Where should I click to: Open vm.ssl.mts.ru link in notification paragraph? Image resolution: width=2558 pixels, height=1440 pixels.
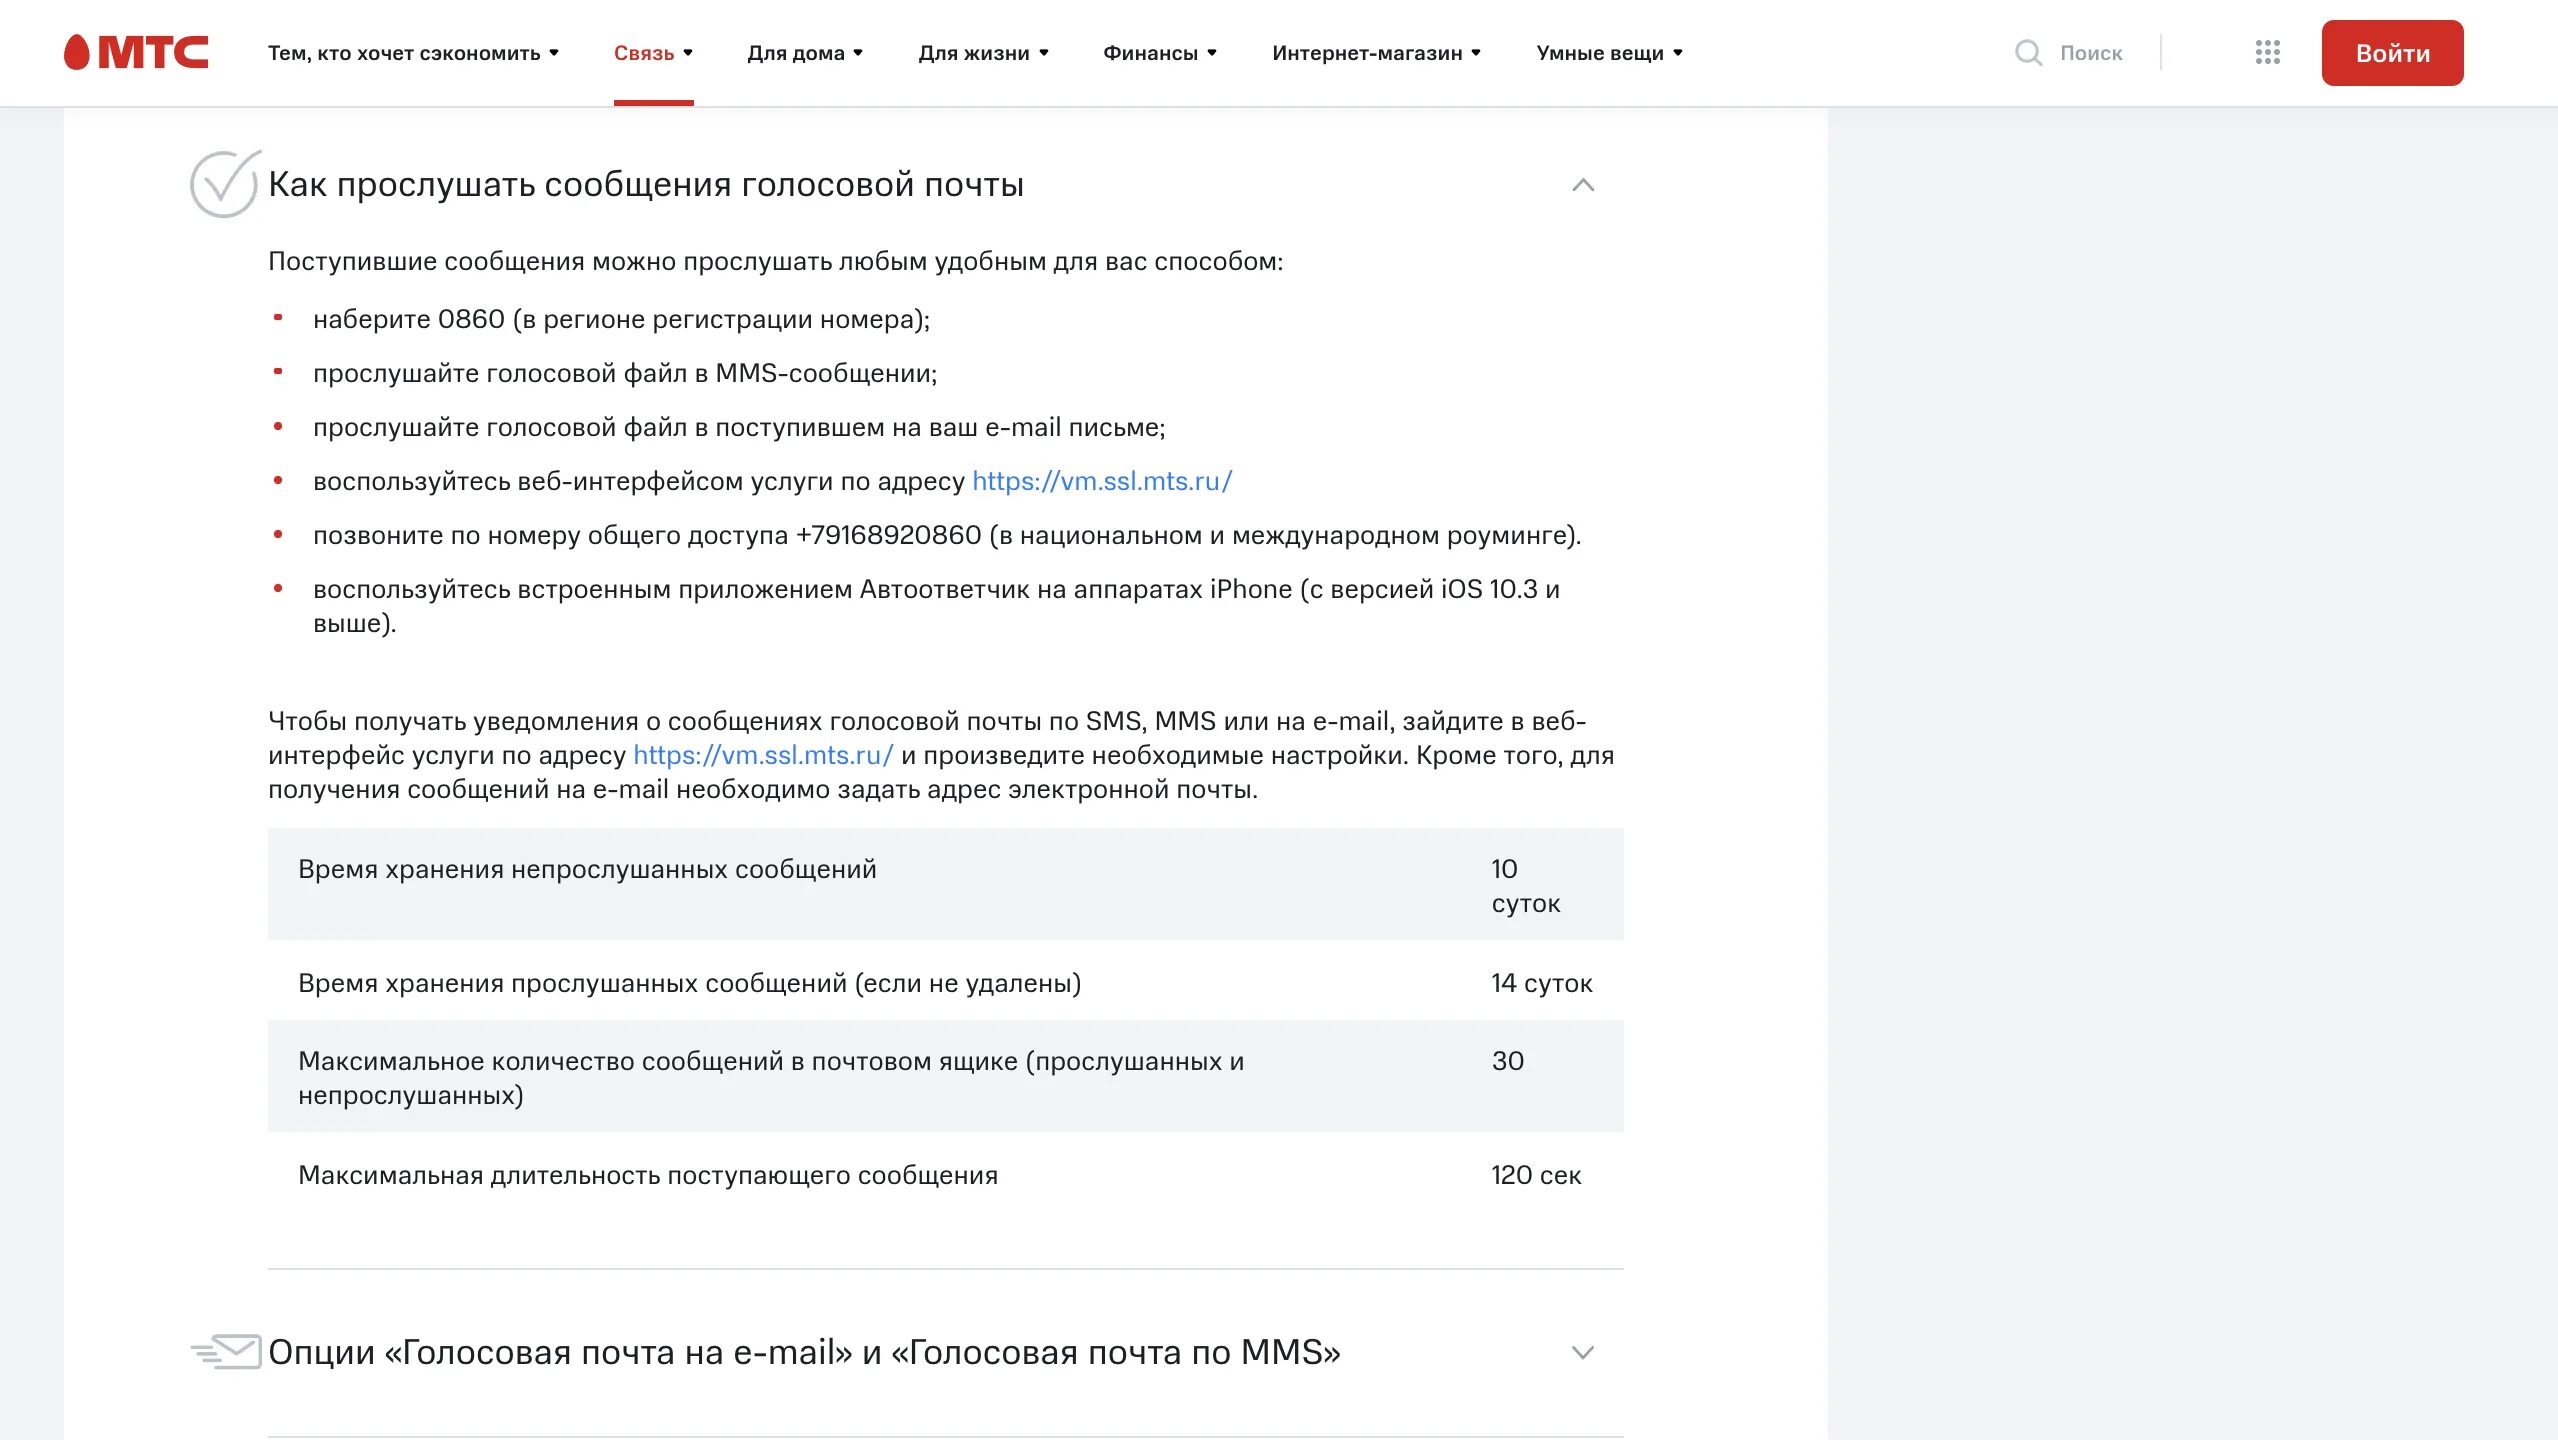click(x=763, y=755)
